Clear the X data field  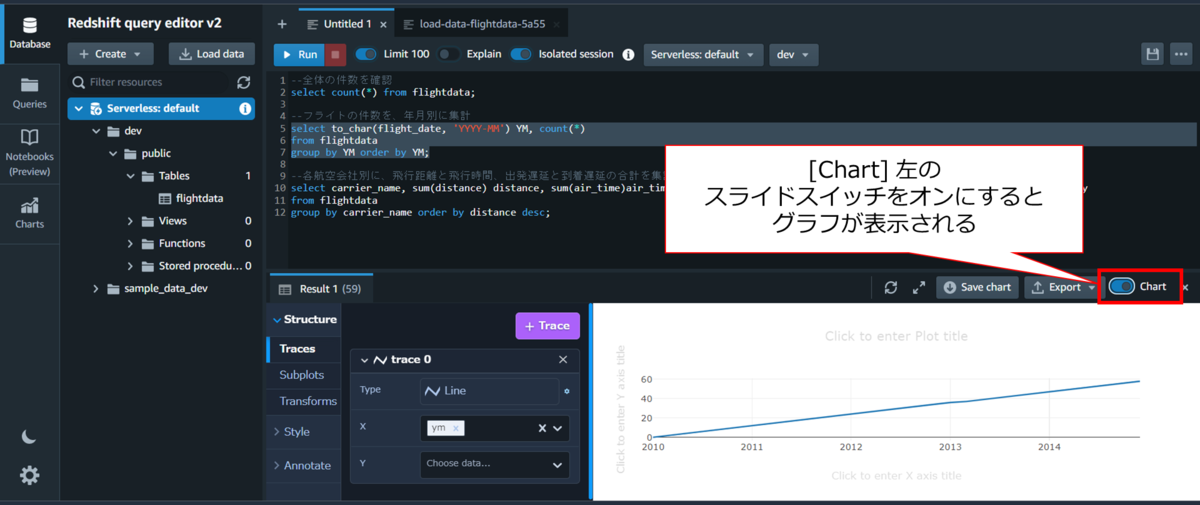coord(542,428)
